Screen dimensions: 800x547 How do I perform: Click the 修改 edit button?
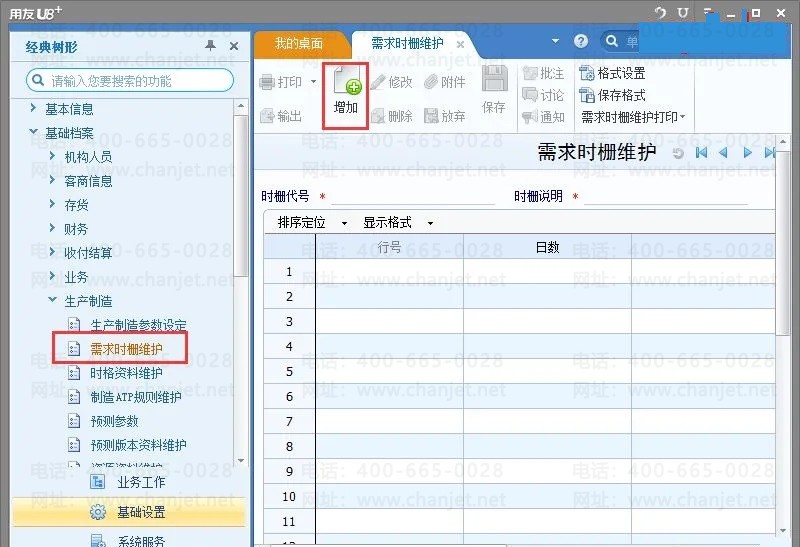coord(392,82)
